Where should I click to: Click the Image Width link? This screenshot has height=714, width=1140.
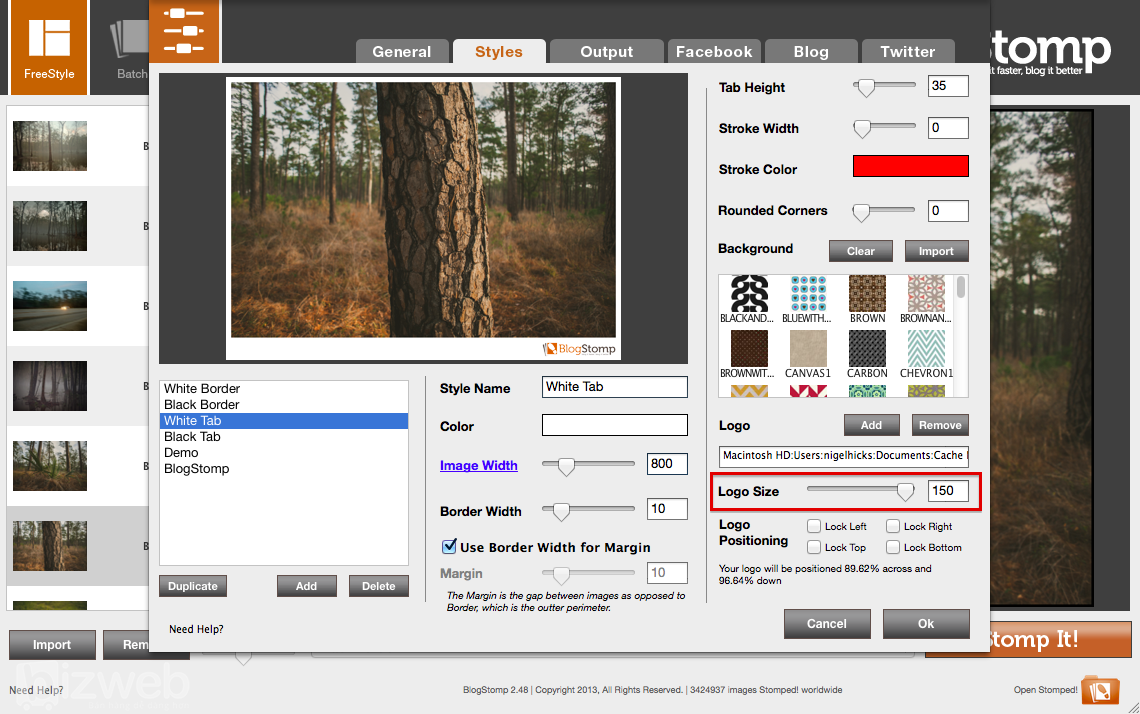click(x=479, y=465)
